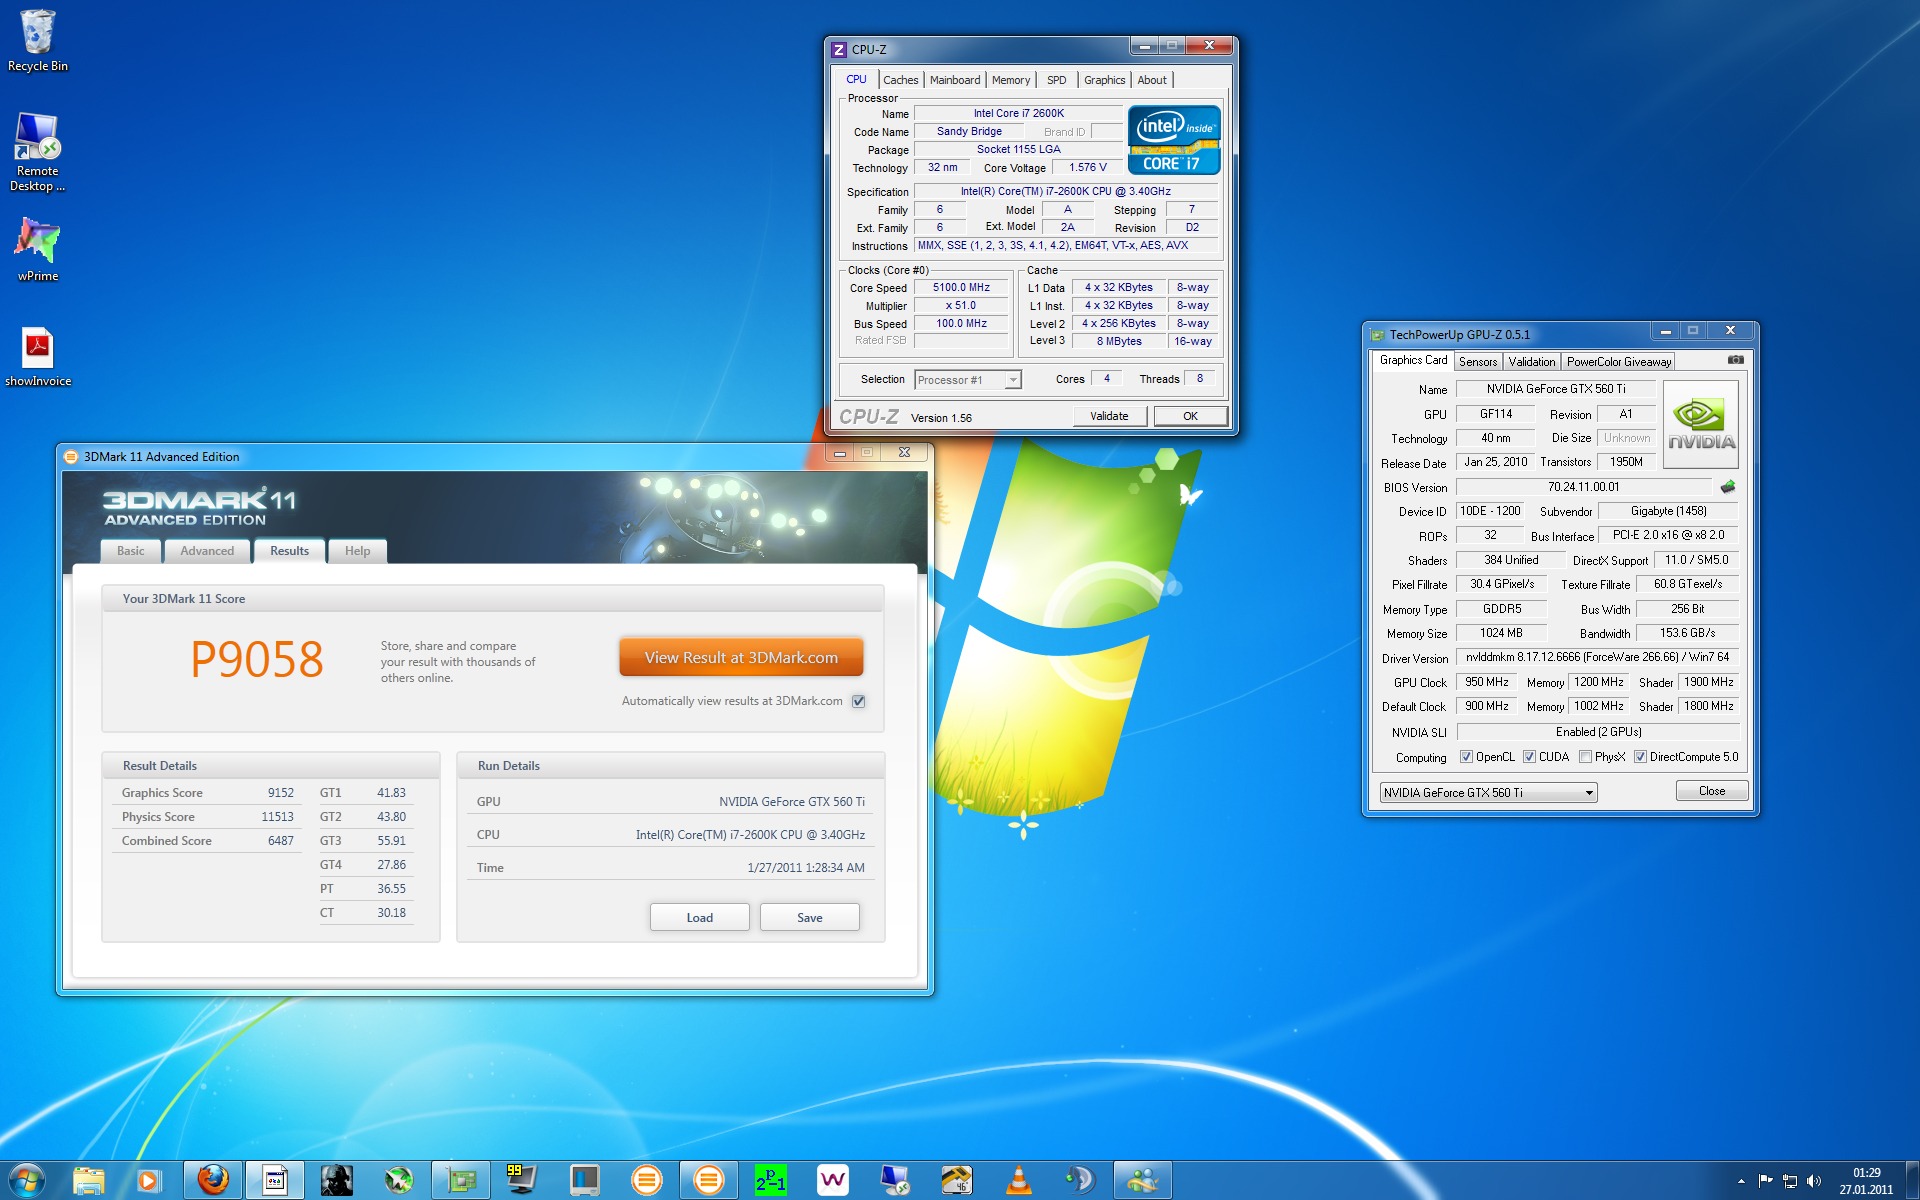Click the first orange 3DMark taskbar icon

tap(647, 1180)
